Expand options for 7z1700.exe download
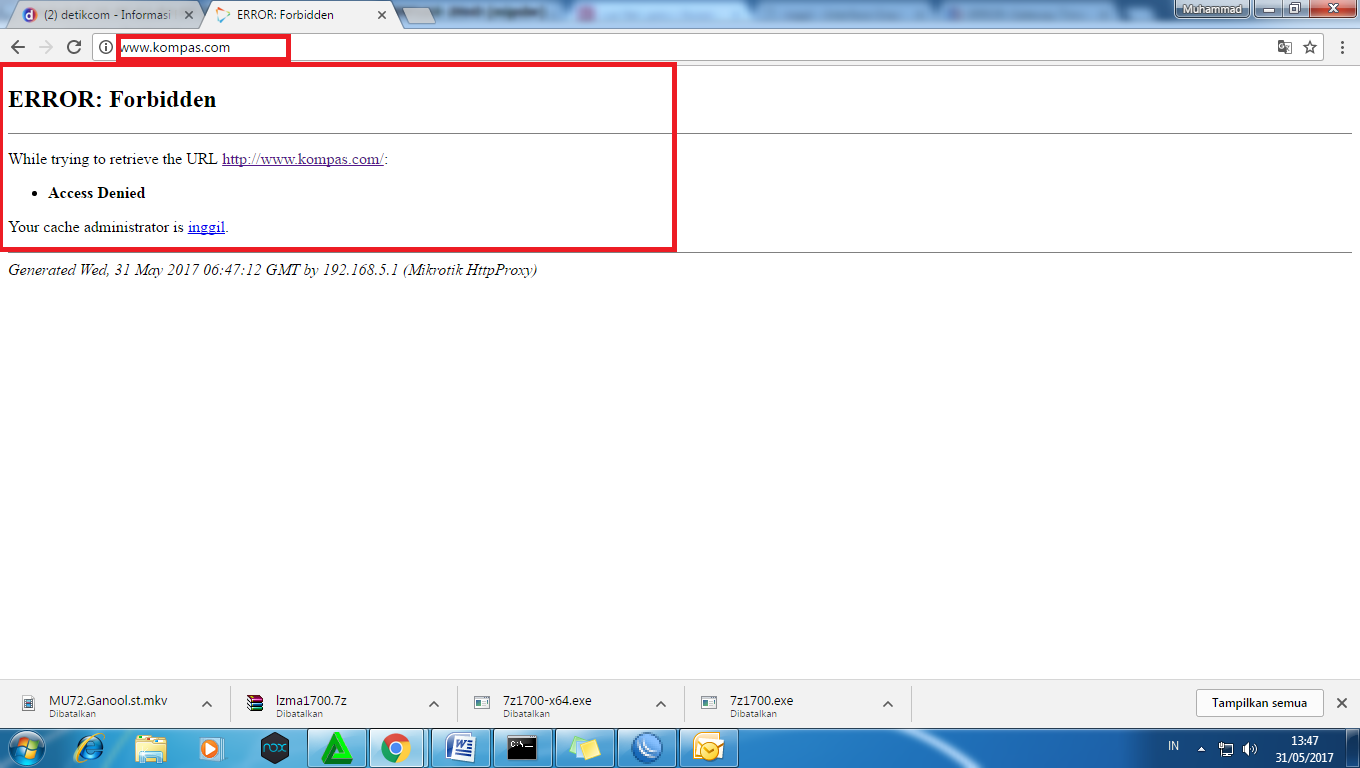The image size is (1360, 768). tap(888, 704)
